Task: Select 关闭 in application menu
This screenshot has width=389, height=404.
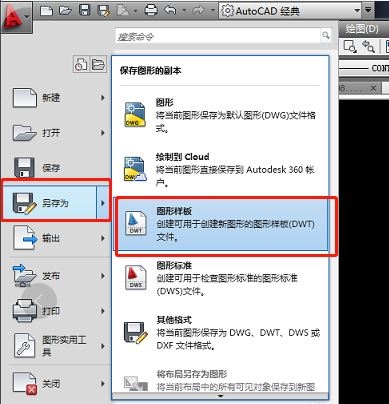Action: tap(55, 384)
